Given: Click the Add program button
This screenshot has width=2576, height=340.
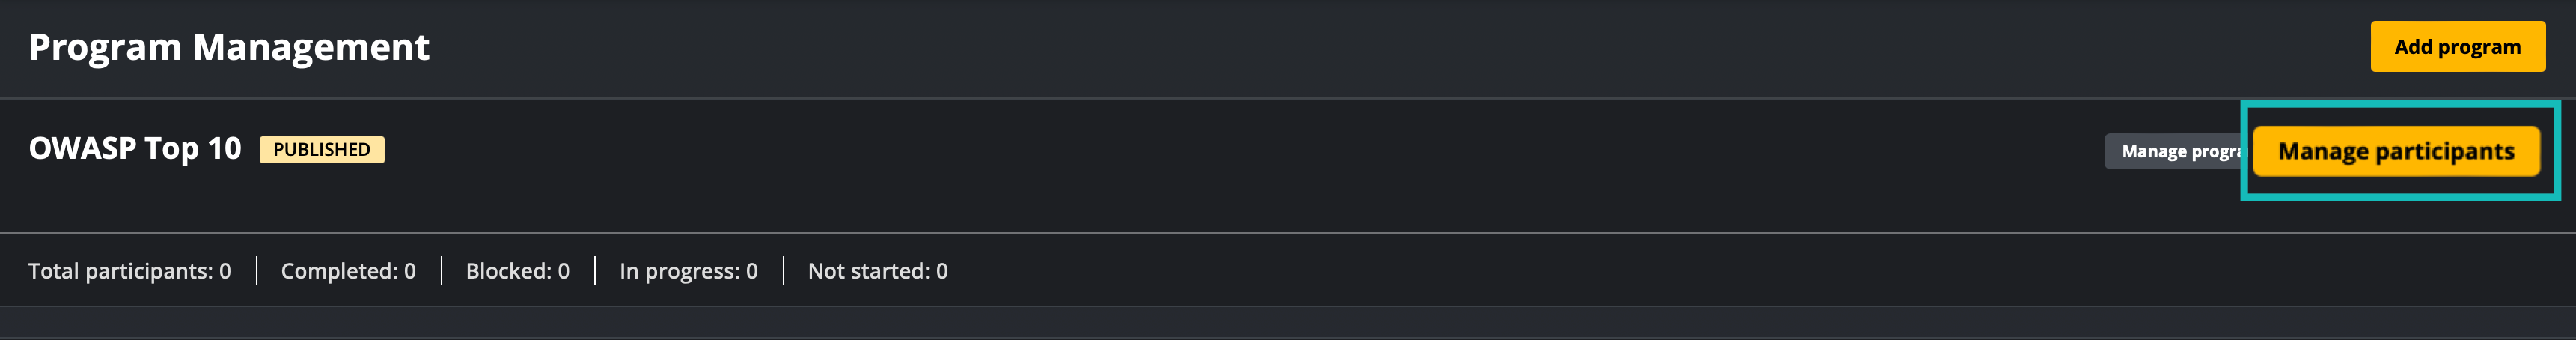Looking at the screenshot, I should tap(2456, 47).
